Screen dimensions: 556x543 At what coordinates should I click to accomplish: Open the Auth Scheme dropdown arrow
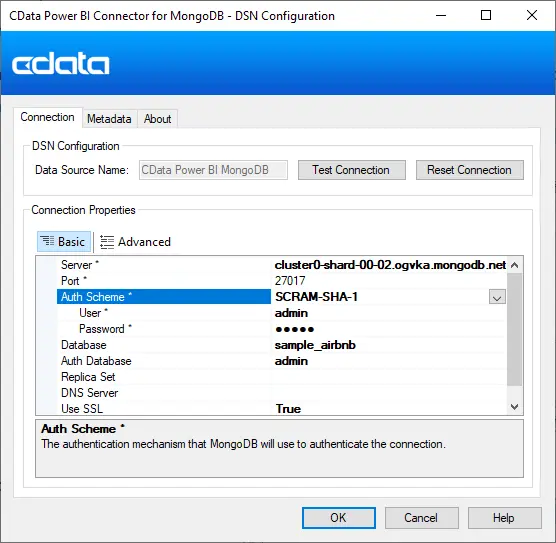click(x=497, y=297)
